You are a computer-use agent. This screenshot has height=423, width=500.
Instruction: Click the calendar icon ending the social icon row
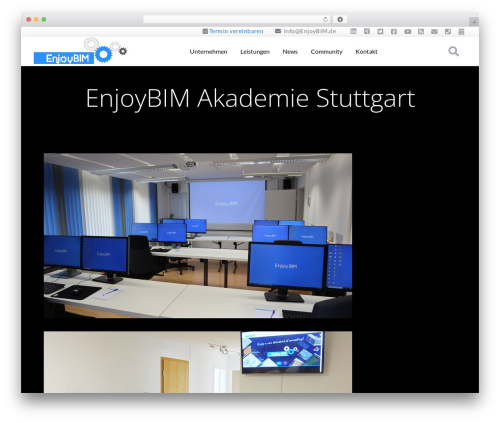coord(461,31)
